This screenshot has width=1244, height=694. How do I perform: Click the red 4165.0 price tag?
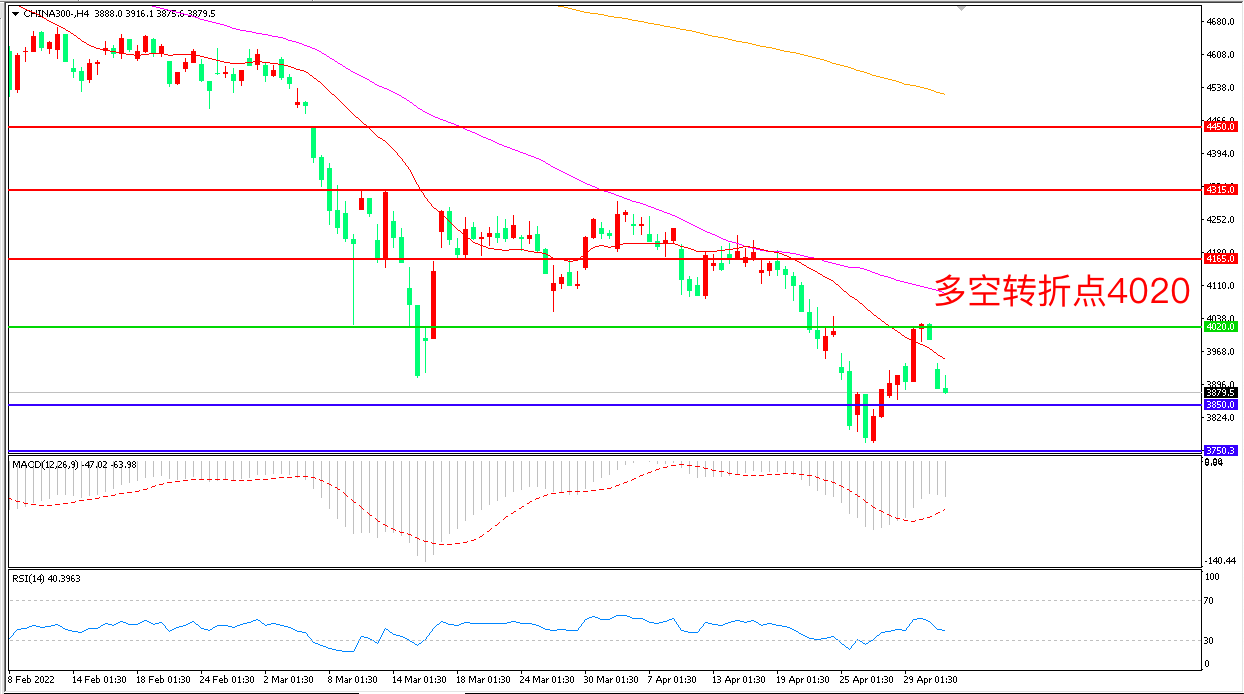coord(1221,258)
